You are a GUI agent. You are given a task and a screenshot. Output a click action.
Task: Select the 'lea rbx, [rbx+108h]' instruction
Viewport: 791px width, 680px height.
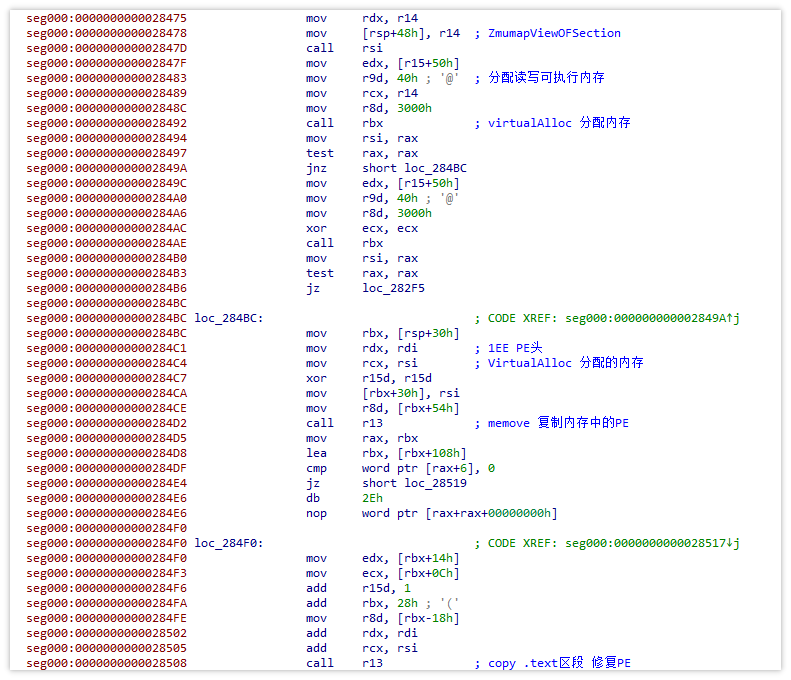(383, 453)
